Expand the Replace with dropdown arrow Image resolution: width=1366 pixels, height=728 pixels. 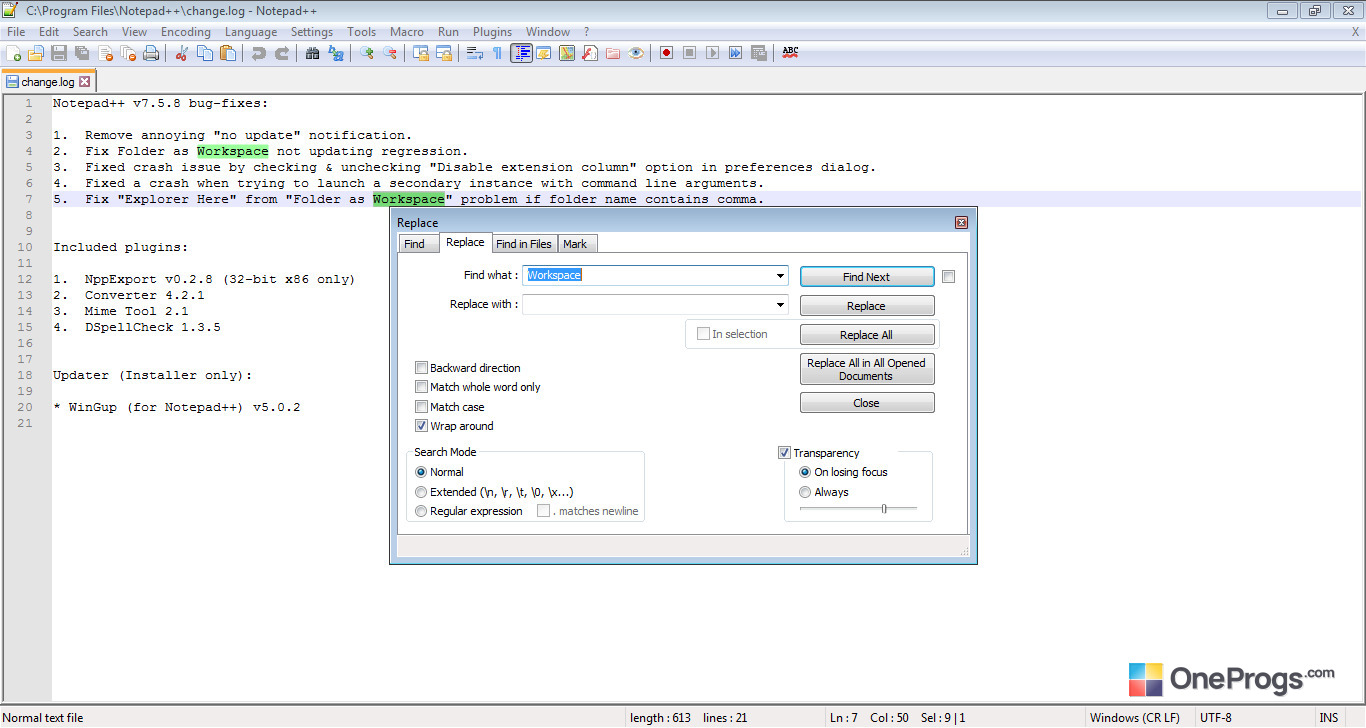(780, 304)
